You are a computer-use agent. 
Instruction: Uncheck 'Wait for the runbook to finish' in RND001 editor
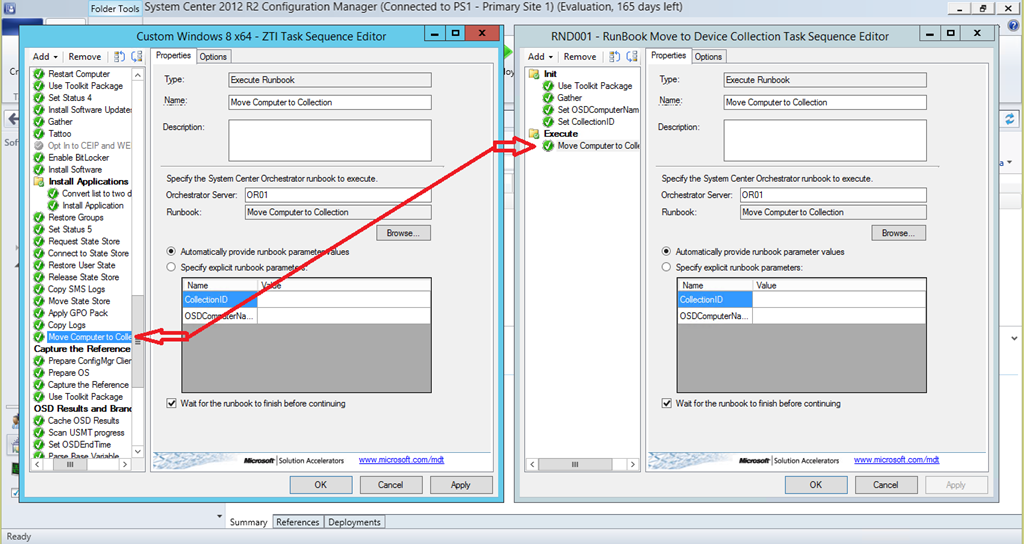click(667, 404)
